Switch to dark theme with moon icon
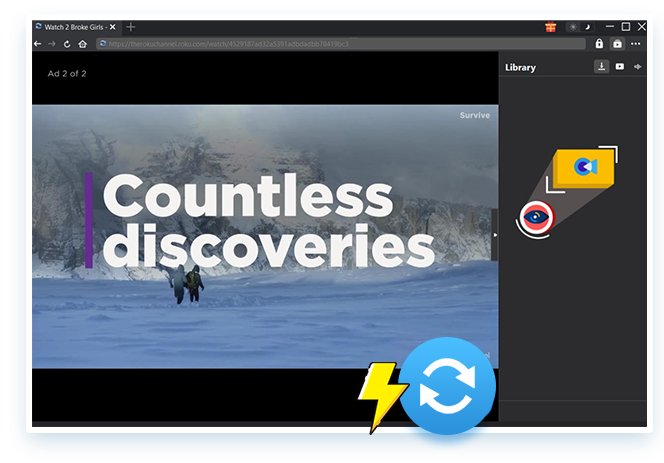The image size is (664, 463). pyautogui.click(x=587, y=27)
